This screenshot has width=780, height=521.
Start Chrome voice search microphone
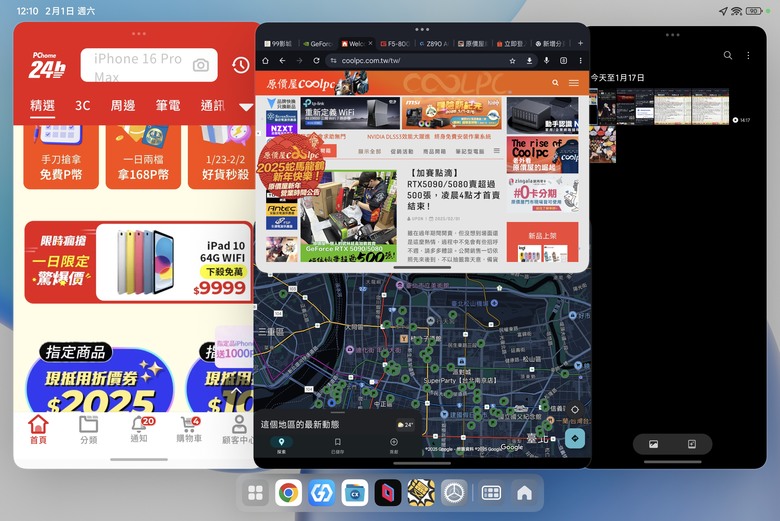point(546,61)
